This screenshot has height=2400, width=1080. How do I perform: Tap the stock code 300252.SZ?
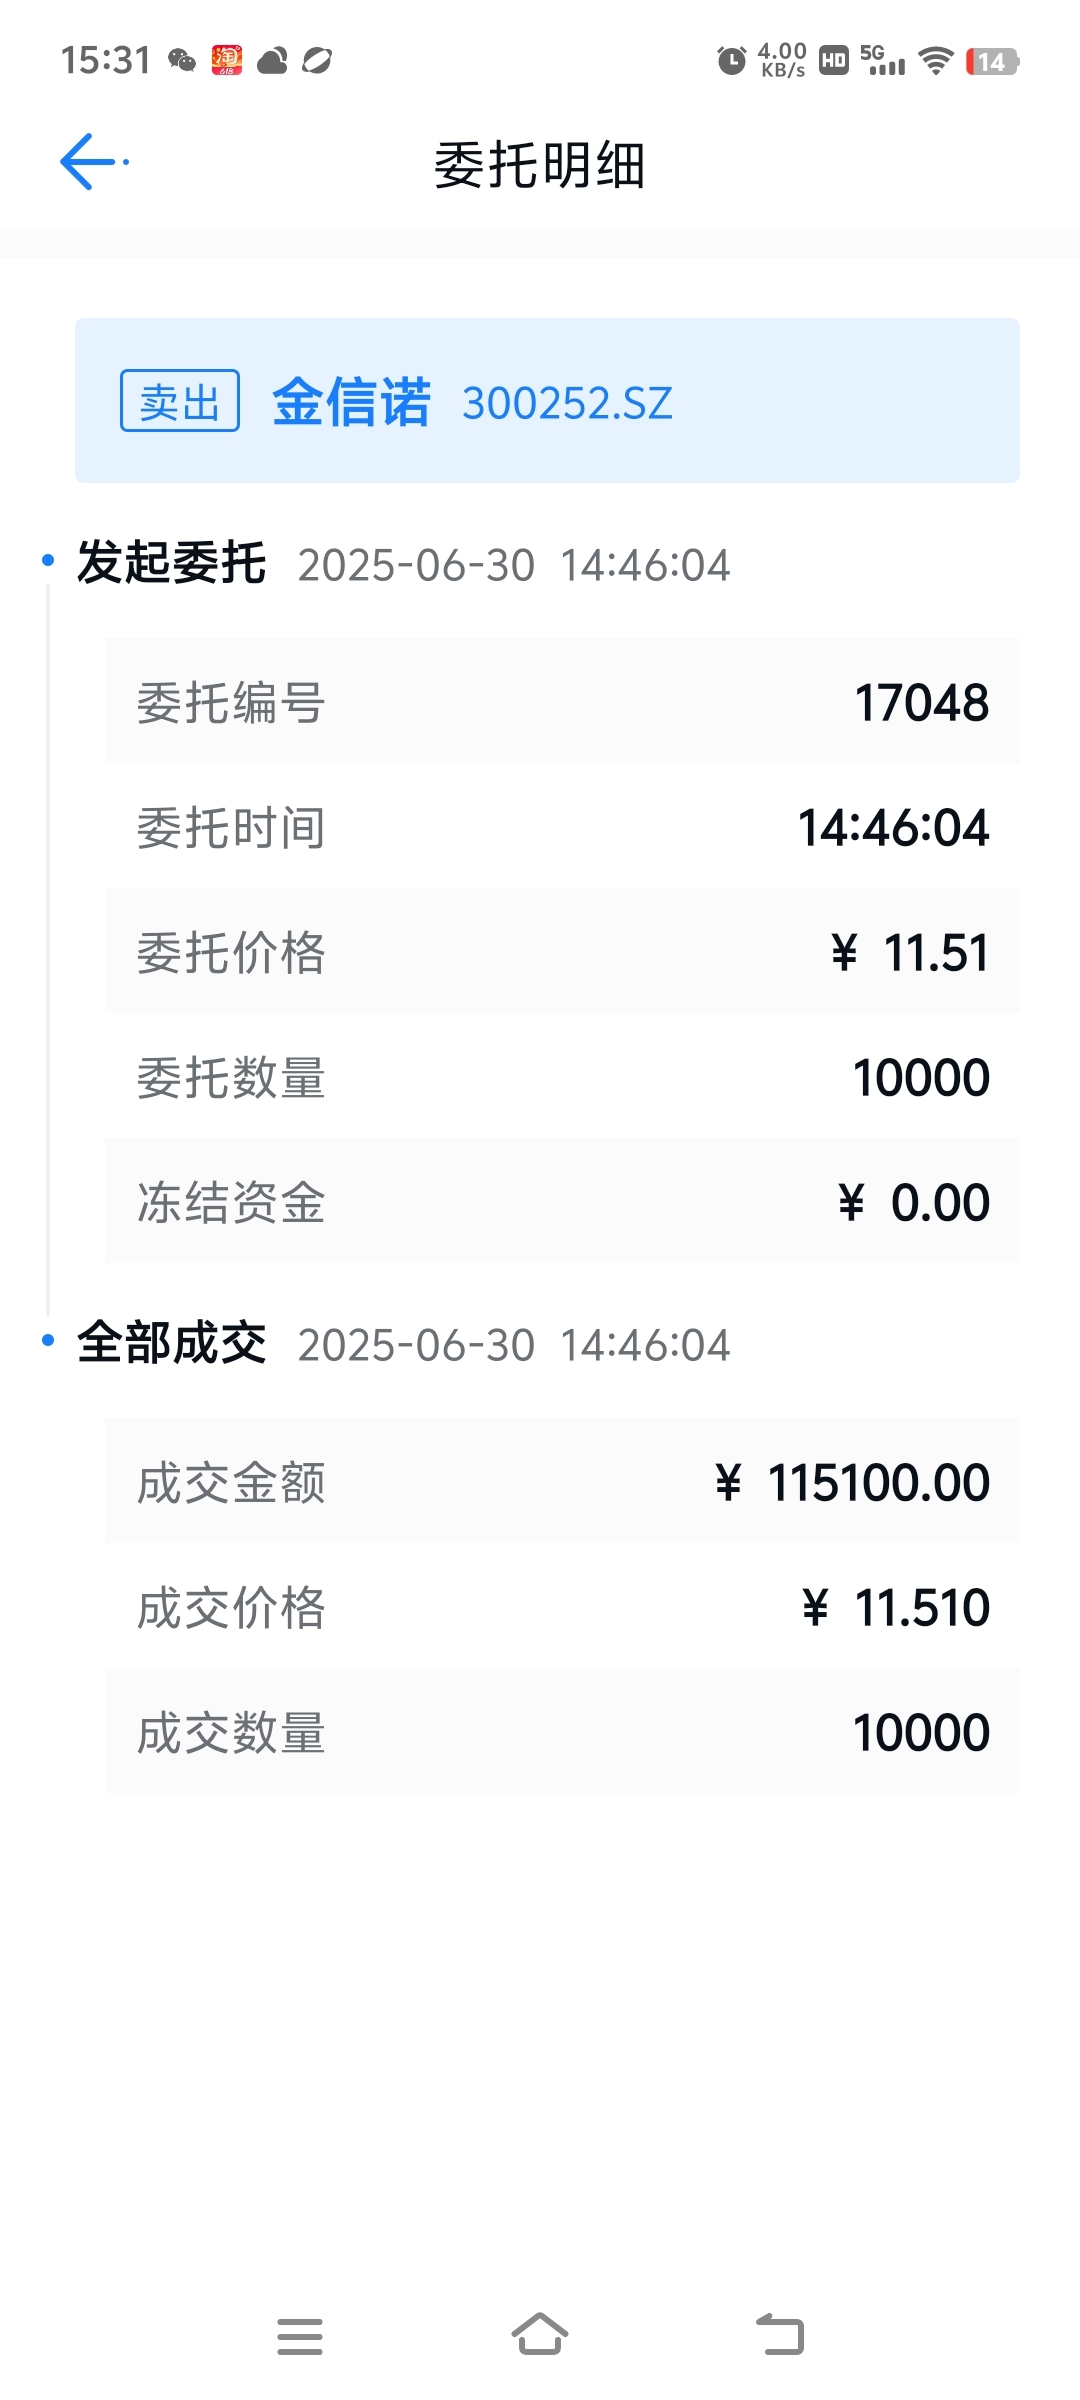click(x=567, y=404)
